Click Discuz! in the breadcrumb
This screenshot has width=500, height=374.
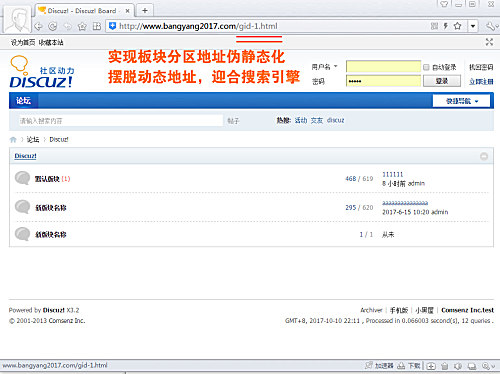59,139
